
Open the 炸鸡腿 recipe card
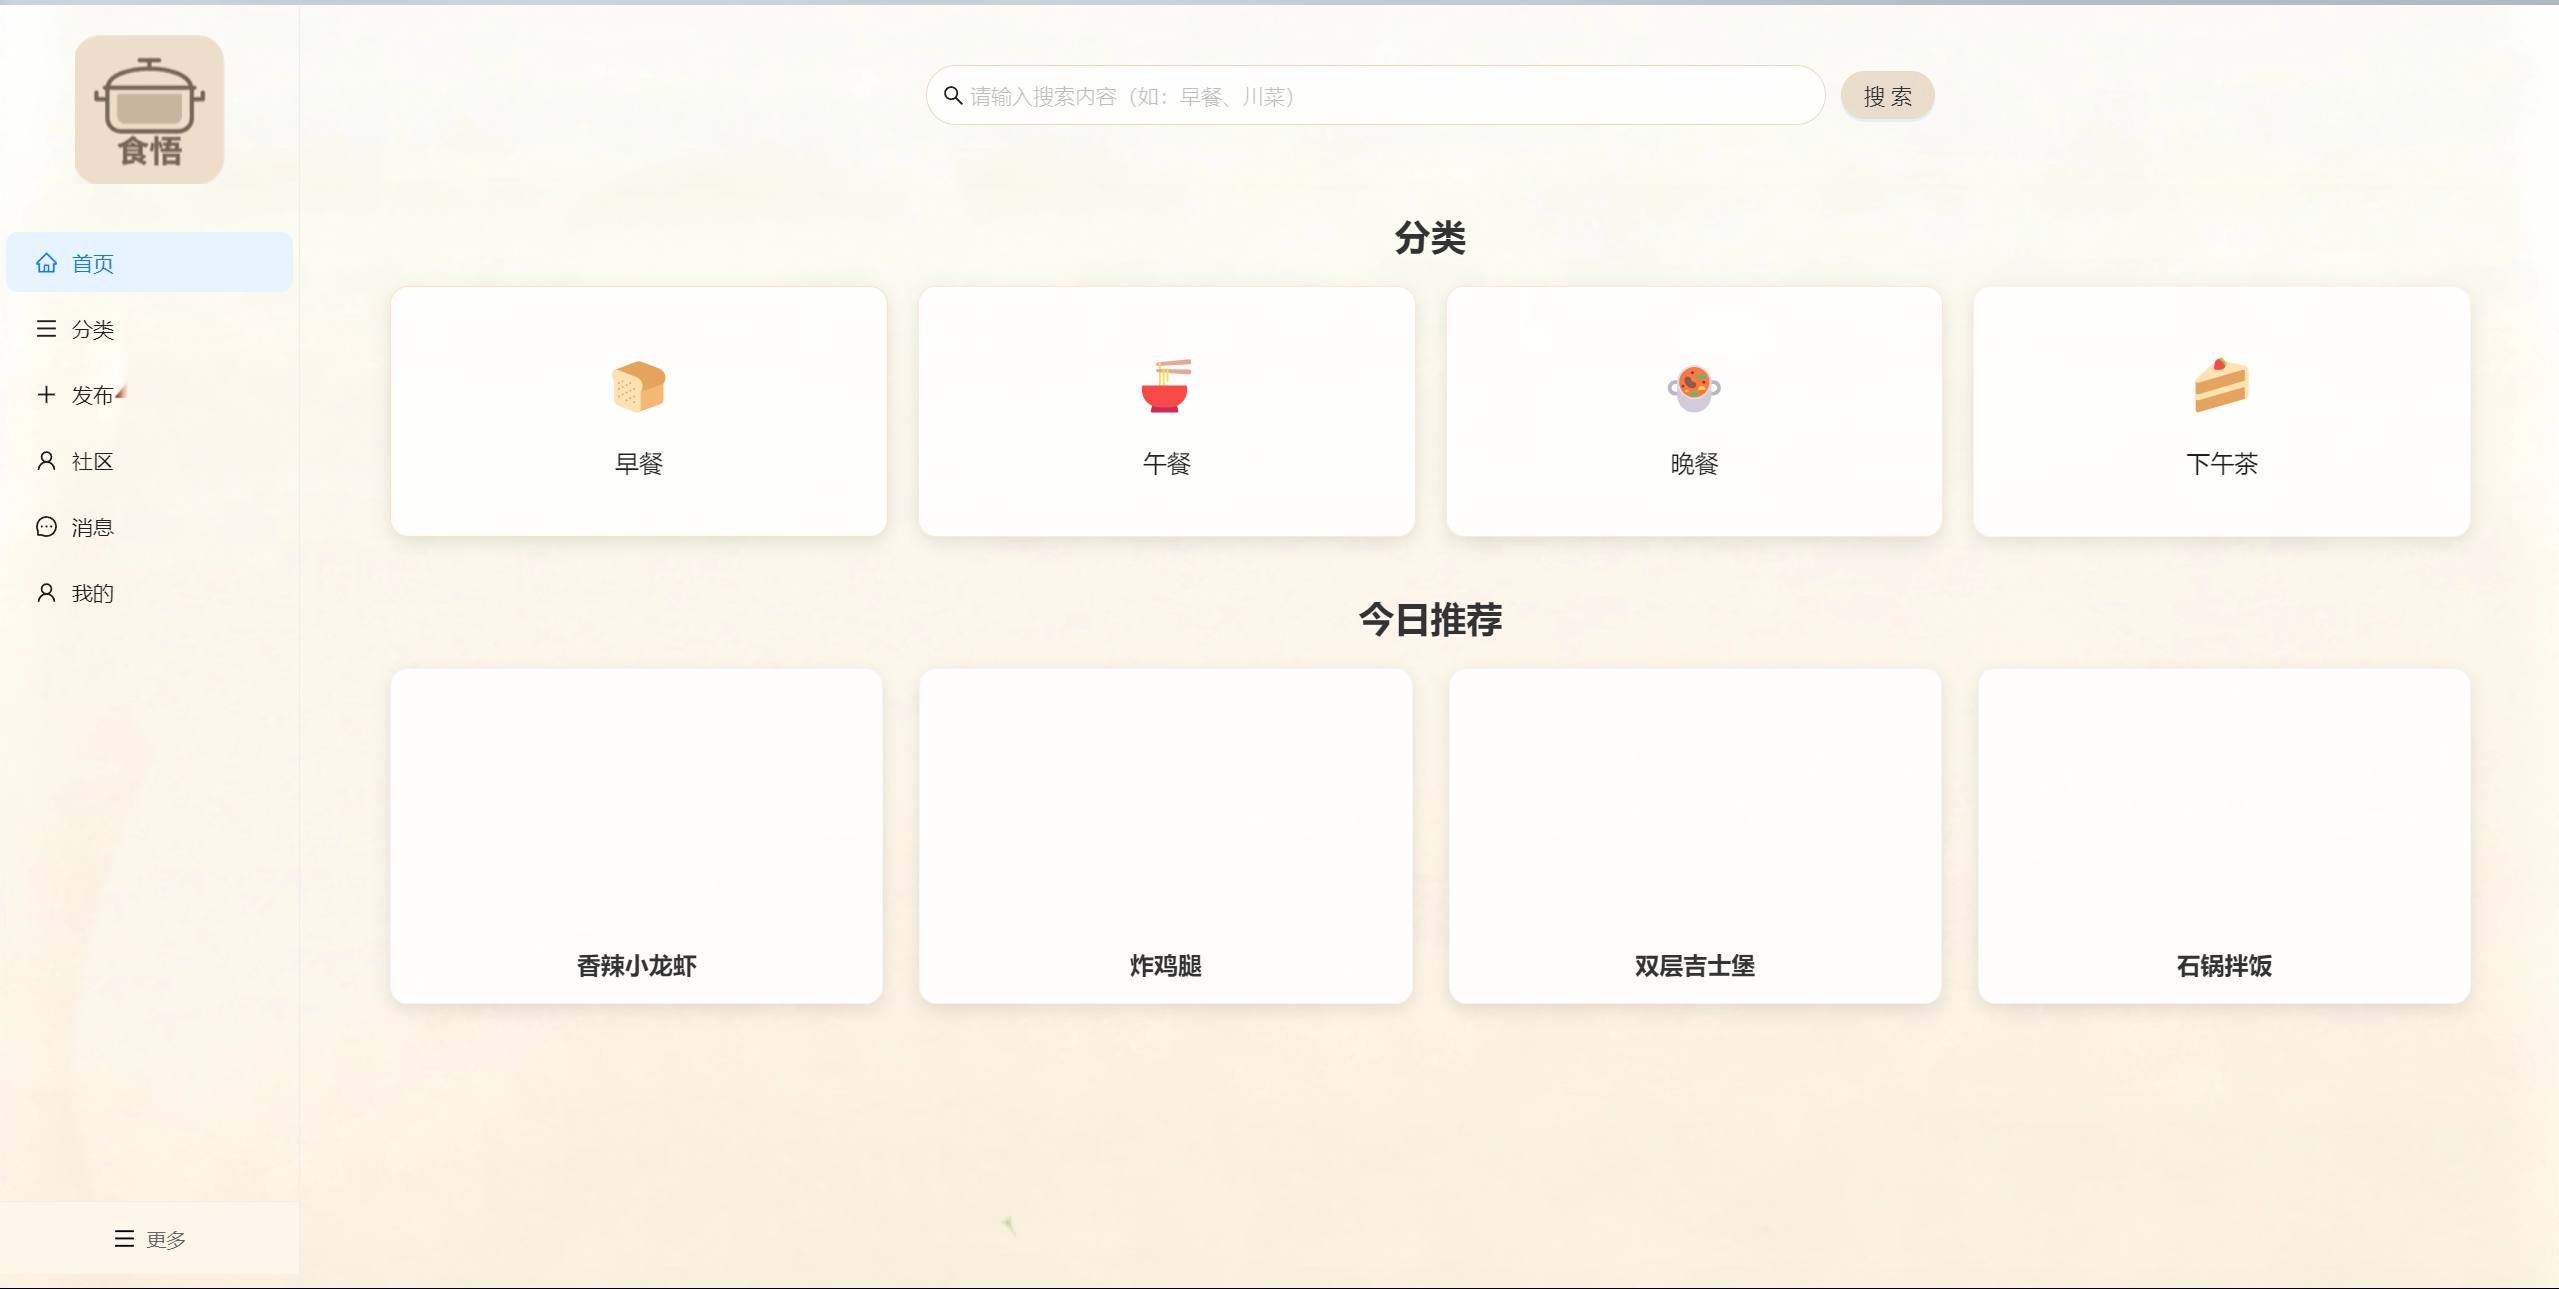coord(1165,836)
